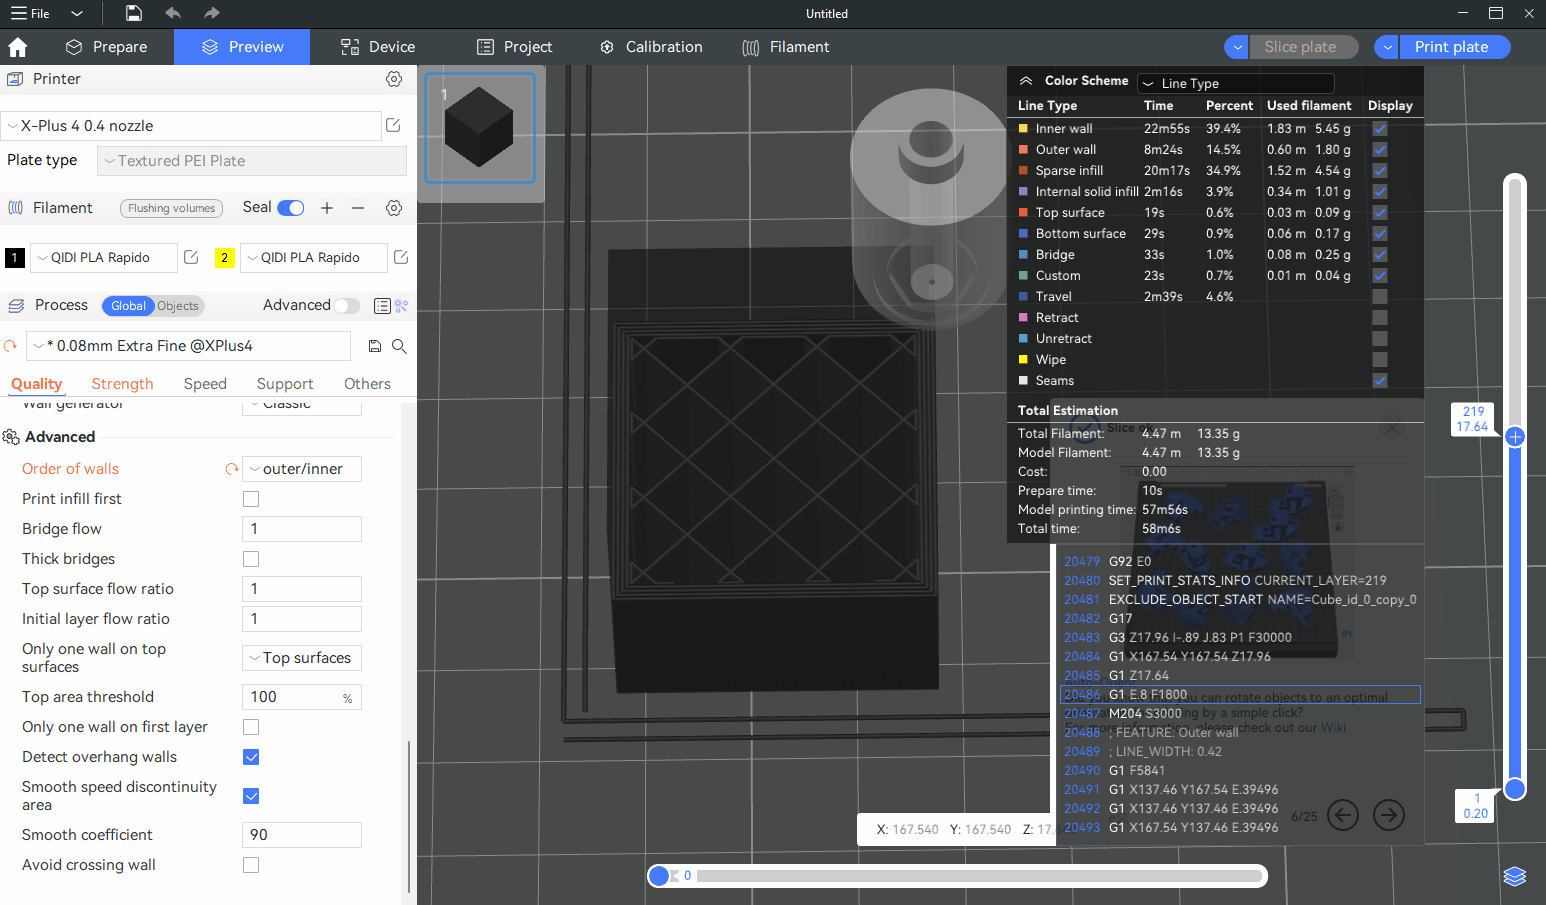Search process settings with magnifier icon
The height and width of the screenshot is (905, 1546).
click(x=399, y=346)
